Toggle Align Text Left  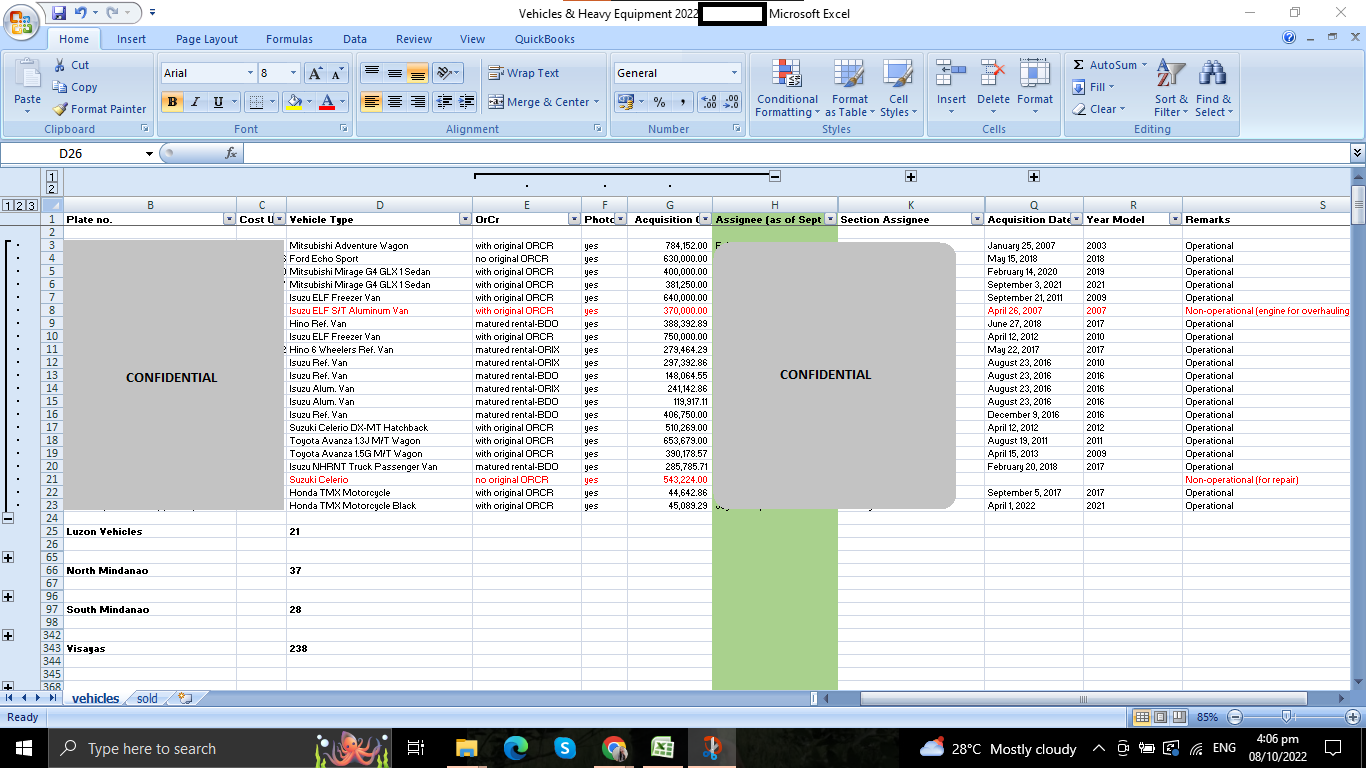click(371, 102)
